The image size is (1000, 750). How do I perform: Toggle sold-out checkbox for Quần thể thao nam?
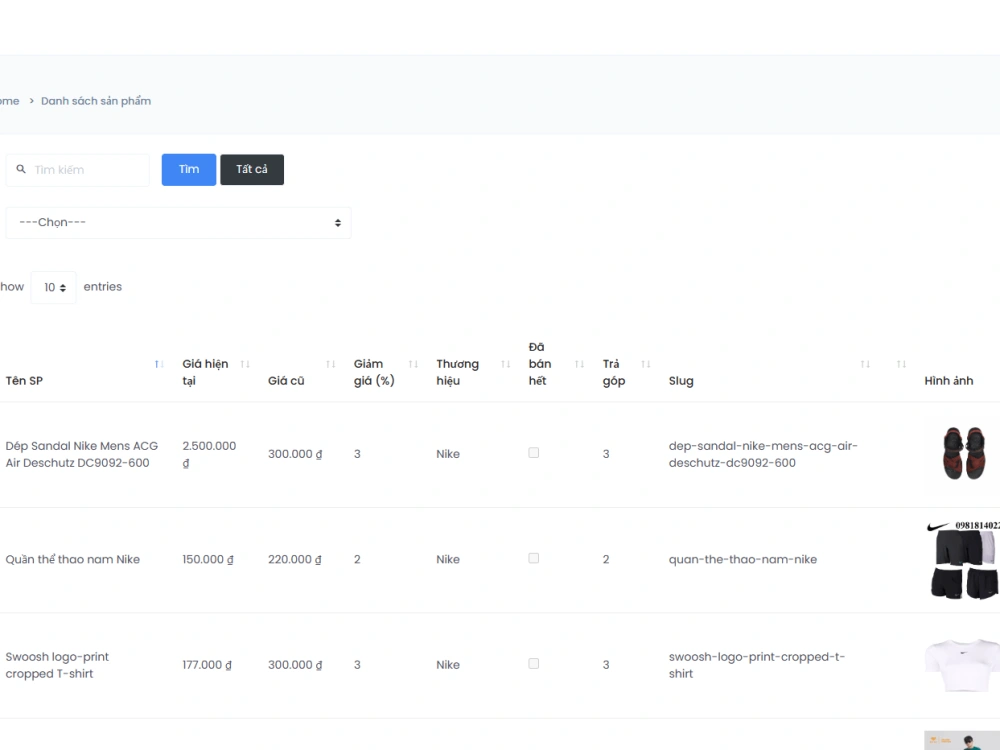pyautogui.click(x=534, y=558)
